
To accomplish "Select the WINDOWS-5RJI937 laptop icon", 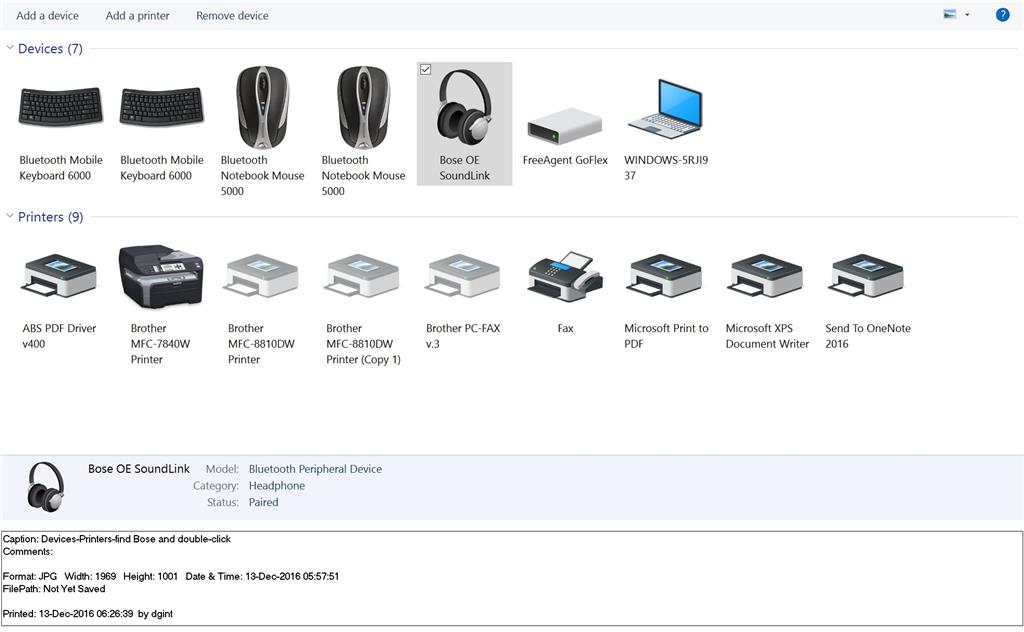I will click(x=666, y=109).
